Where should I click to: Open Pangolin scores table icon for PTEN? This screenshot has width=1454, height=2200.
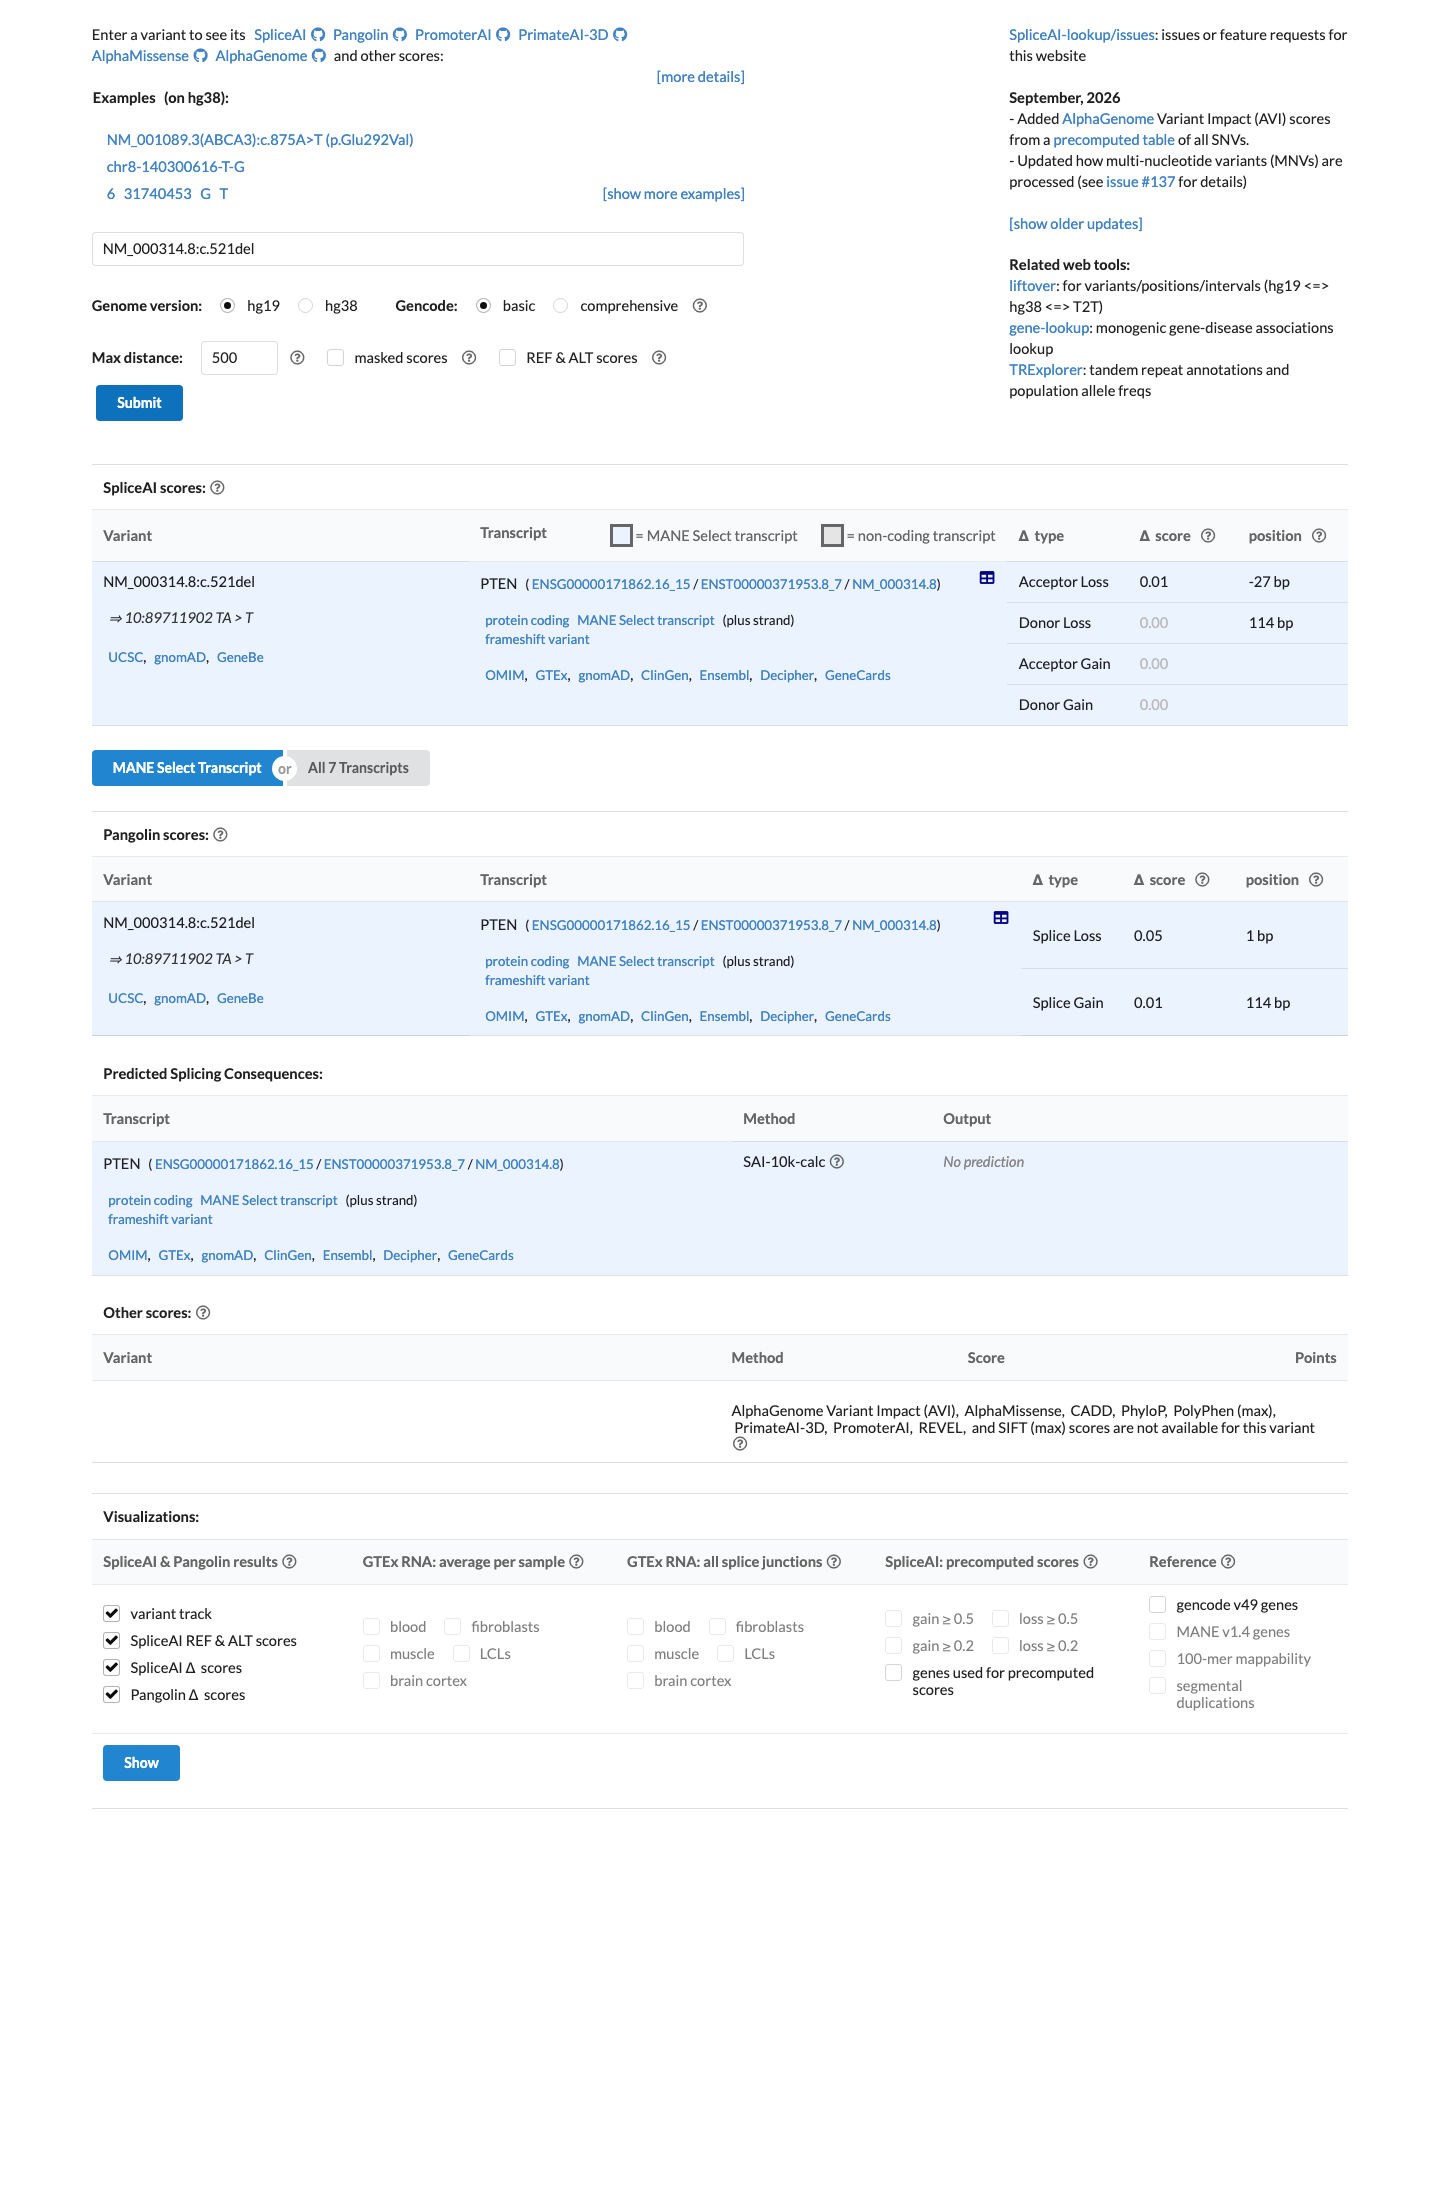[x=1001, y=918]
